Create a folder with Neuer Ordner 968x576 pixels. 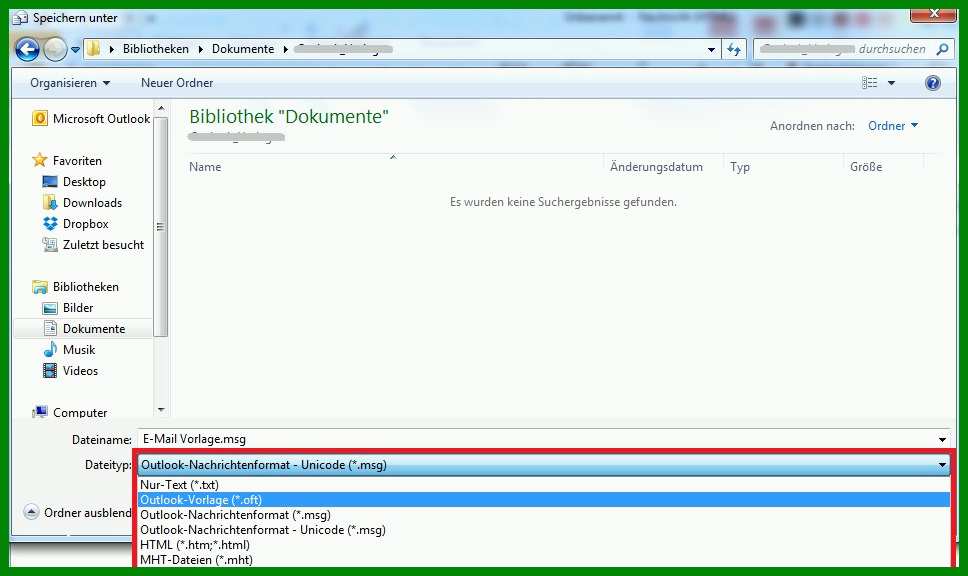pos(177,83)
